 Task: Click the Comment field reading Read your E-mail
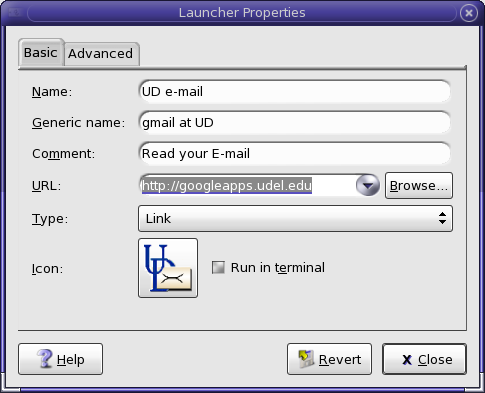[x=294, y=153]
